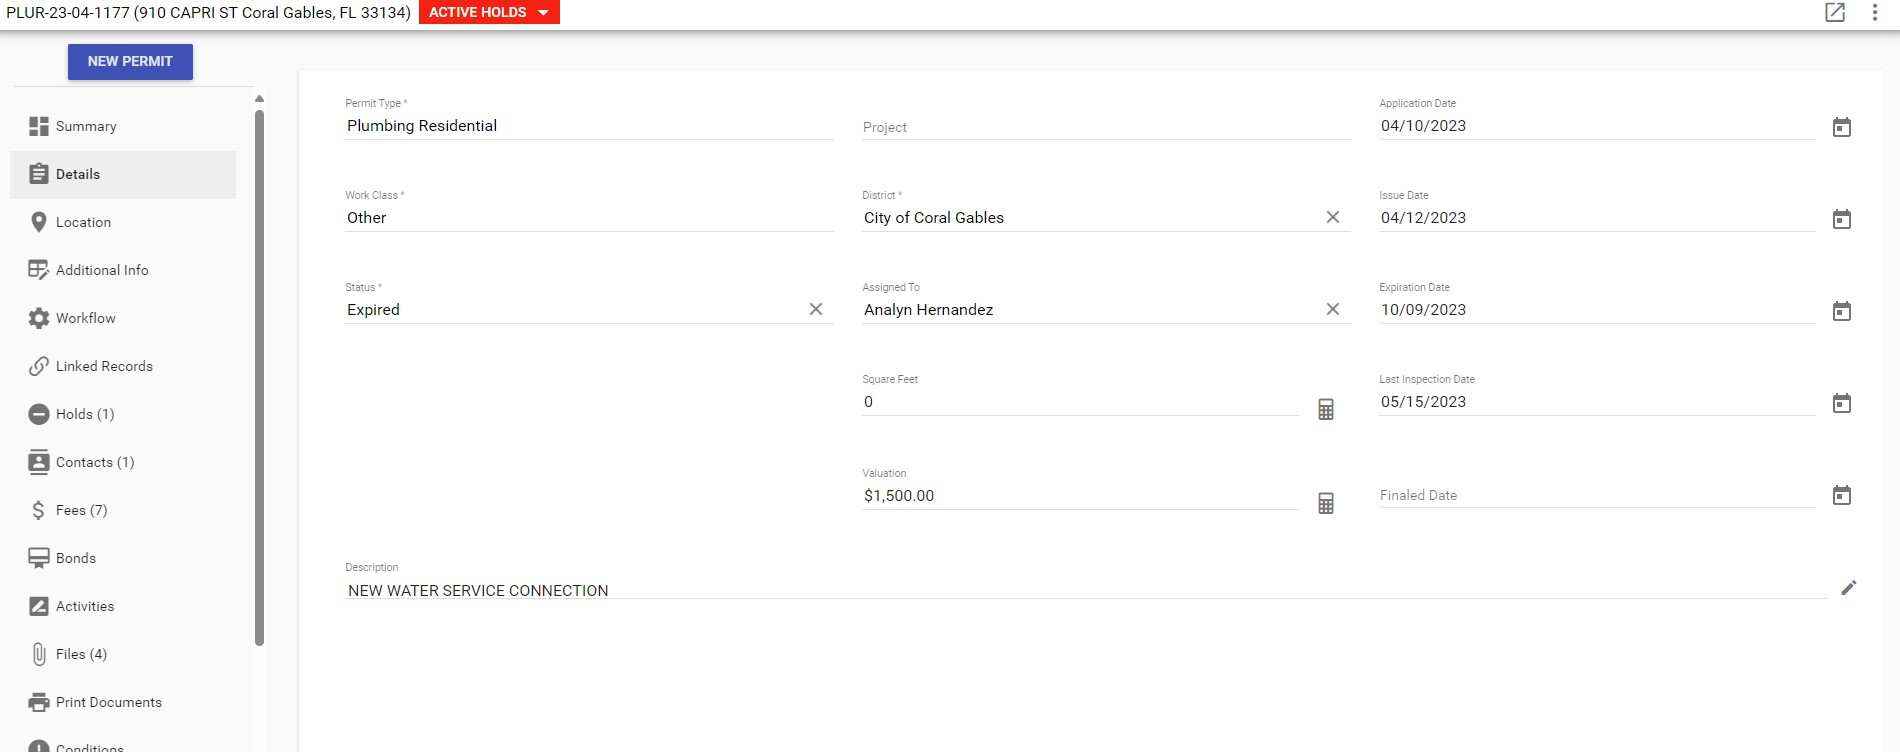1900x752 pixels.
Task: Clear the Expired status value
Action: coord(815,309)
